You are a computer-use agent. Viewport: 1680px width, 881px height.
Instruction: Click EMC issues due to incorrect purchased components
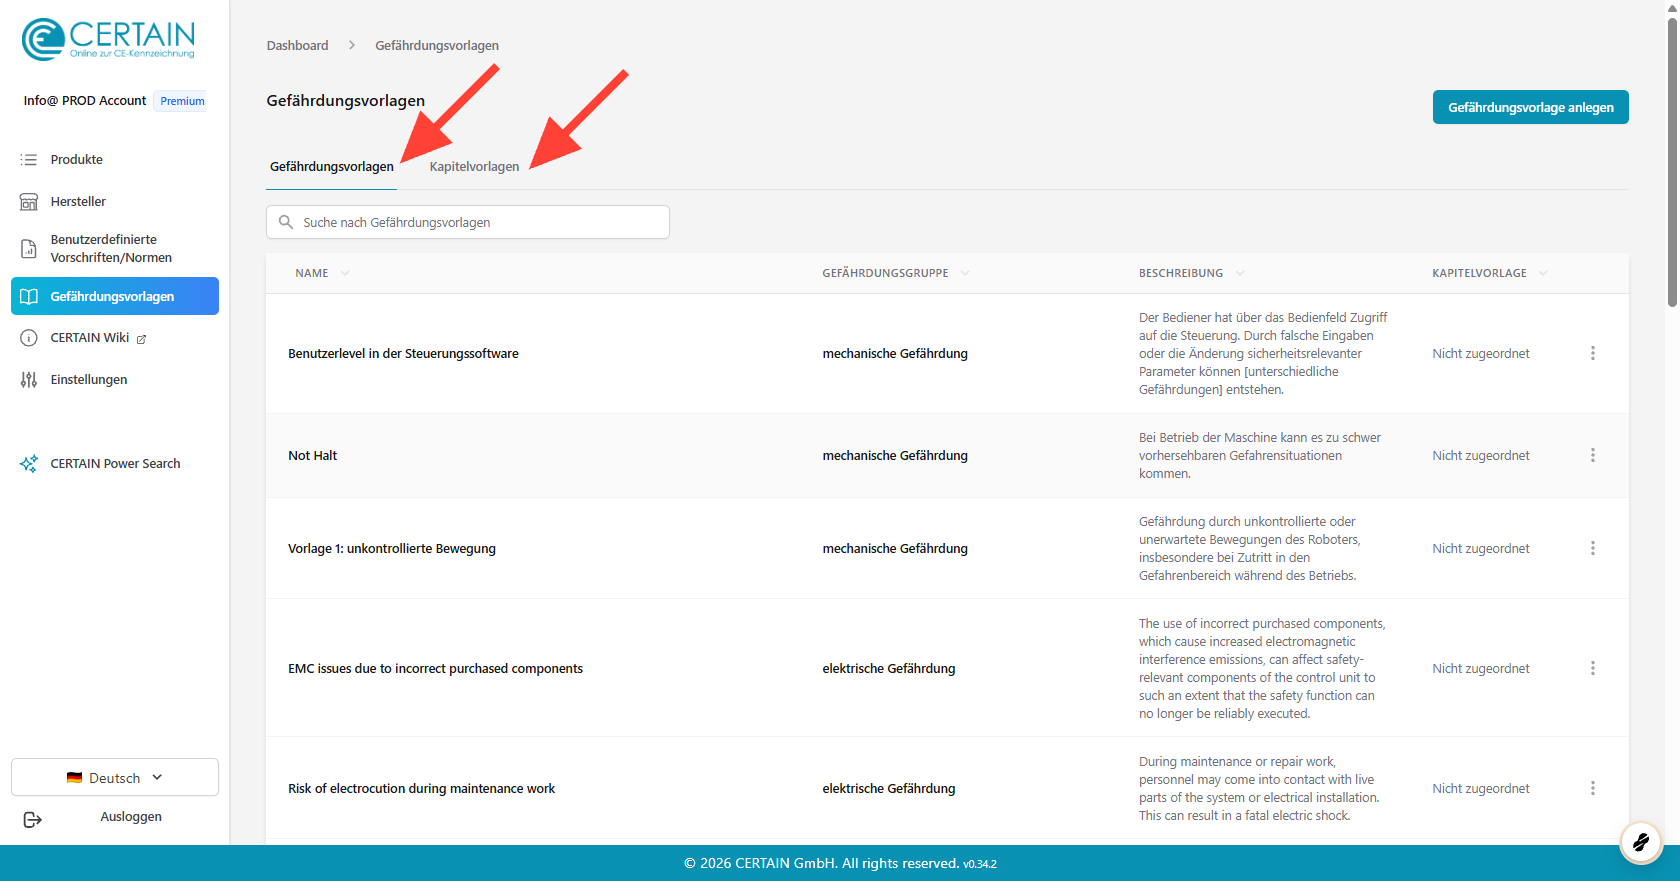(x=435, y=669)
